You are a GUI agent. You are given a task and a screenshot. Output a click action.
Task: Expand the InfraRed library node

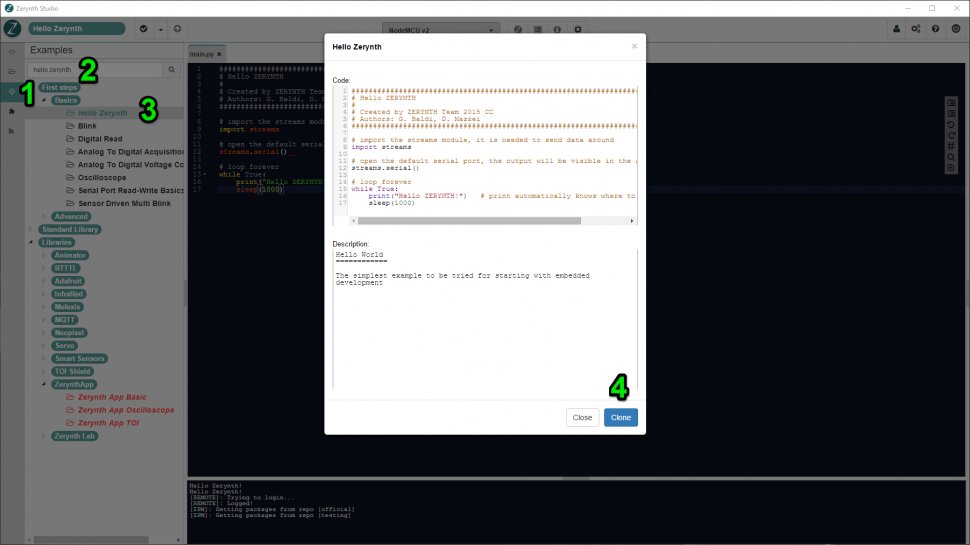click(x=44, y=294)
